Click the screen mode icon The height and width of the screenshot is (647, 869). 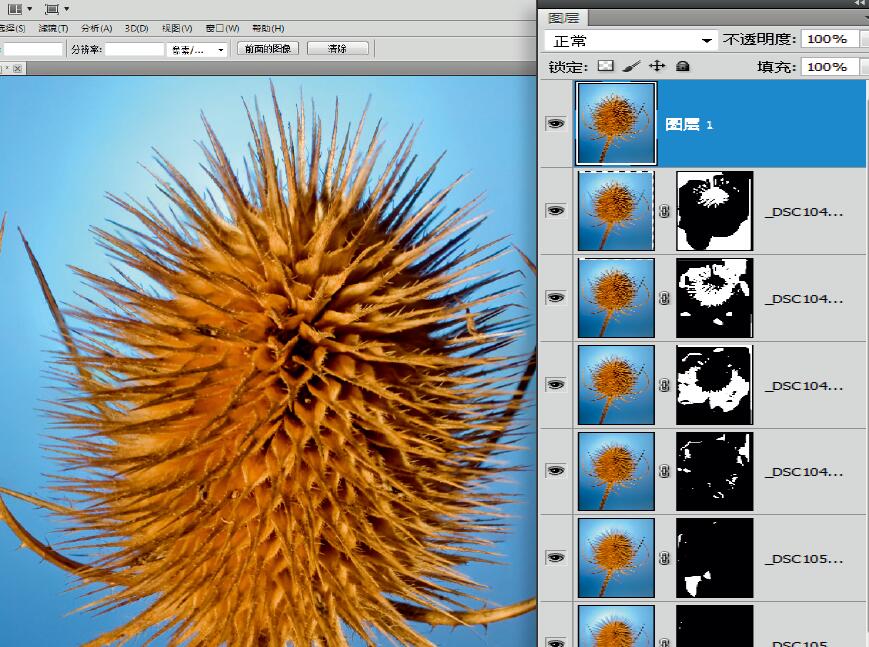(53, 9)
